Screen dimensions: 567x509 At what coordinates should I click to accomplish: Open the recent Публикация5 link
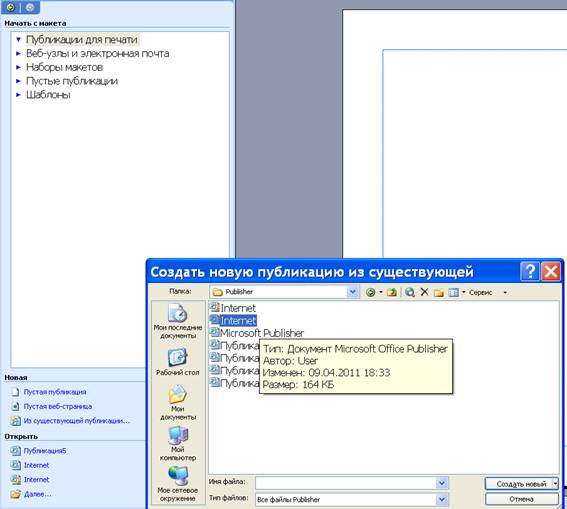pos(45,451)
